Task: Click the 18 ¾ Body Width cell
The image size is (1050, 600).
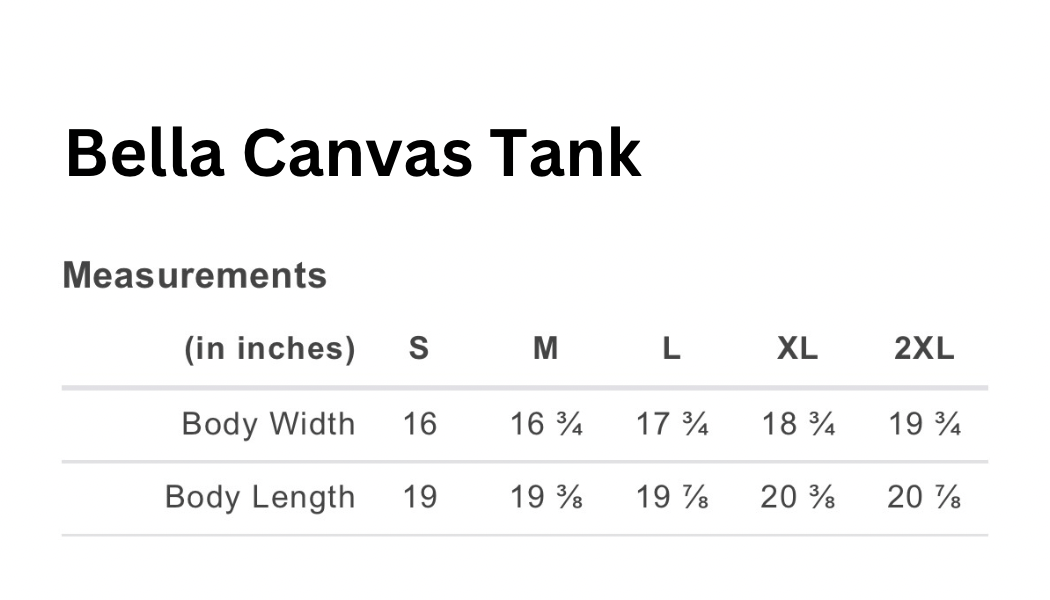Action: (798, 424)
